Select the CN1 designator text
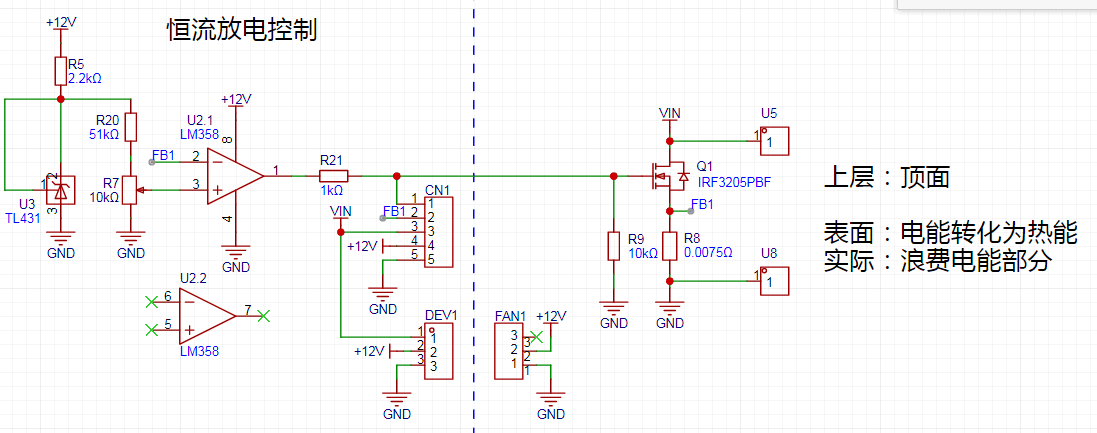 (x=438, y=190)
